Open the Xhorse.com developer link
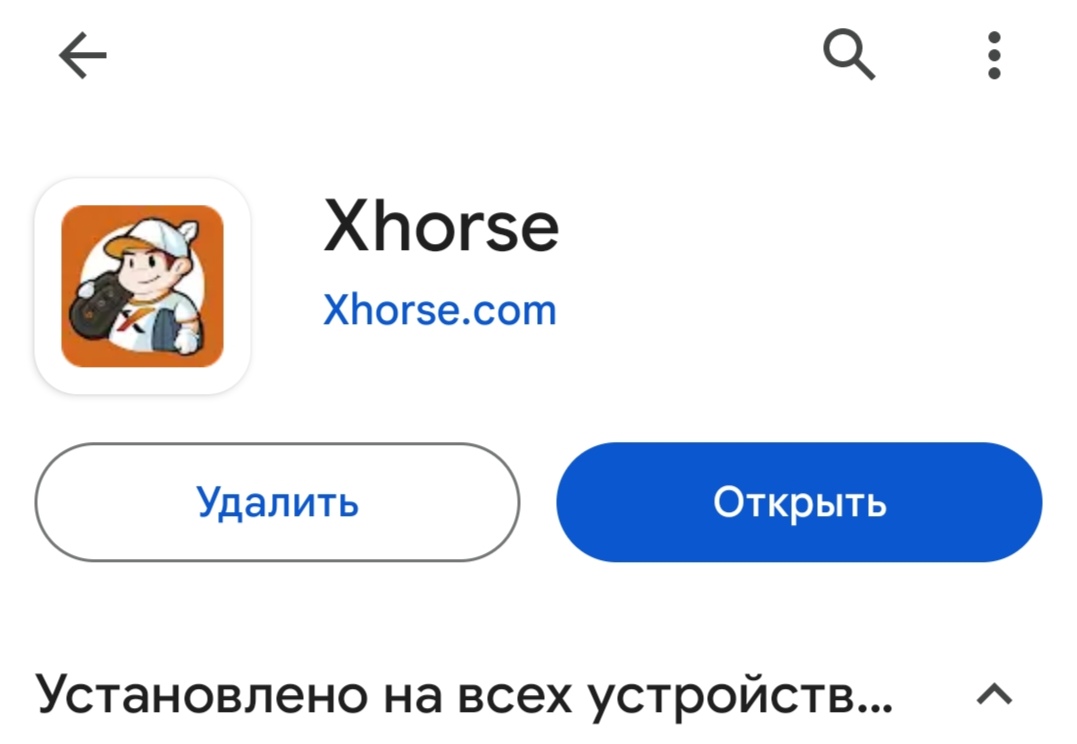The image size is (1077, 744). click(x=440, y=311)
